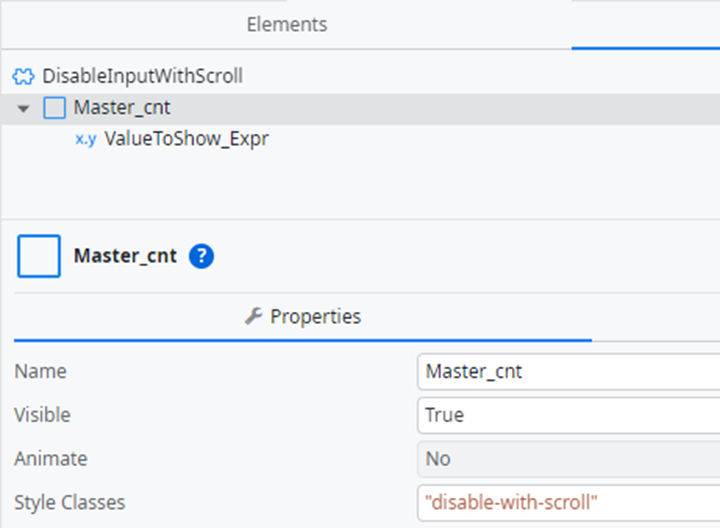
Task: Click the Visible property field showing True
Action: point(568,416)
